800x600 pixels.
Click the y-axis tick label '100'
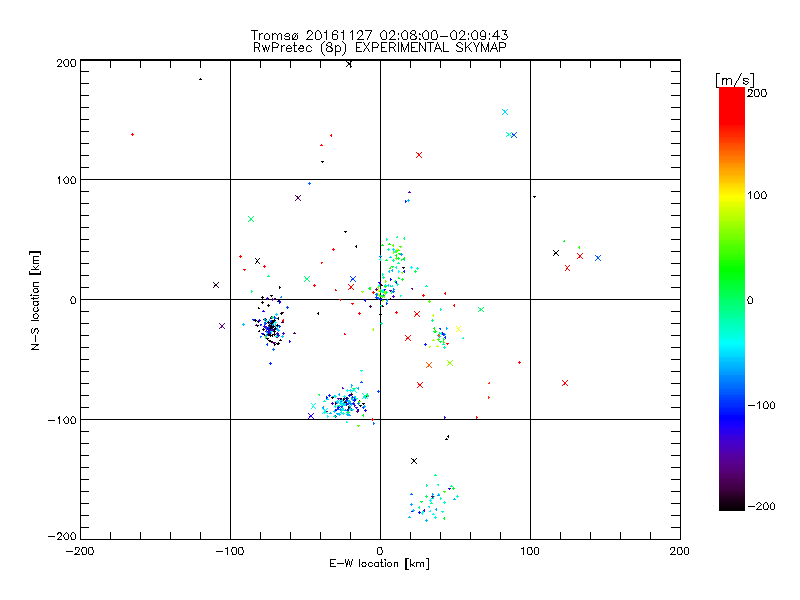coord(66,180)
